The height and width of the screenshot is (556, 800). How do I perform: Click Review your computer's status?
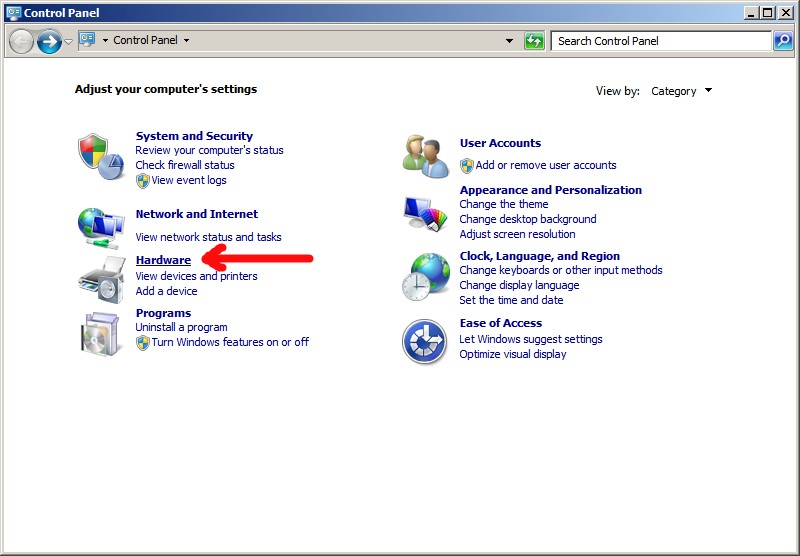[209, 150]
